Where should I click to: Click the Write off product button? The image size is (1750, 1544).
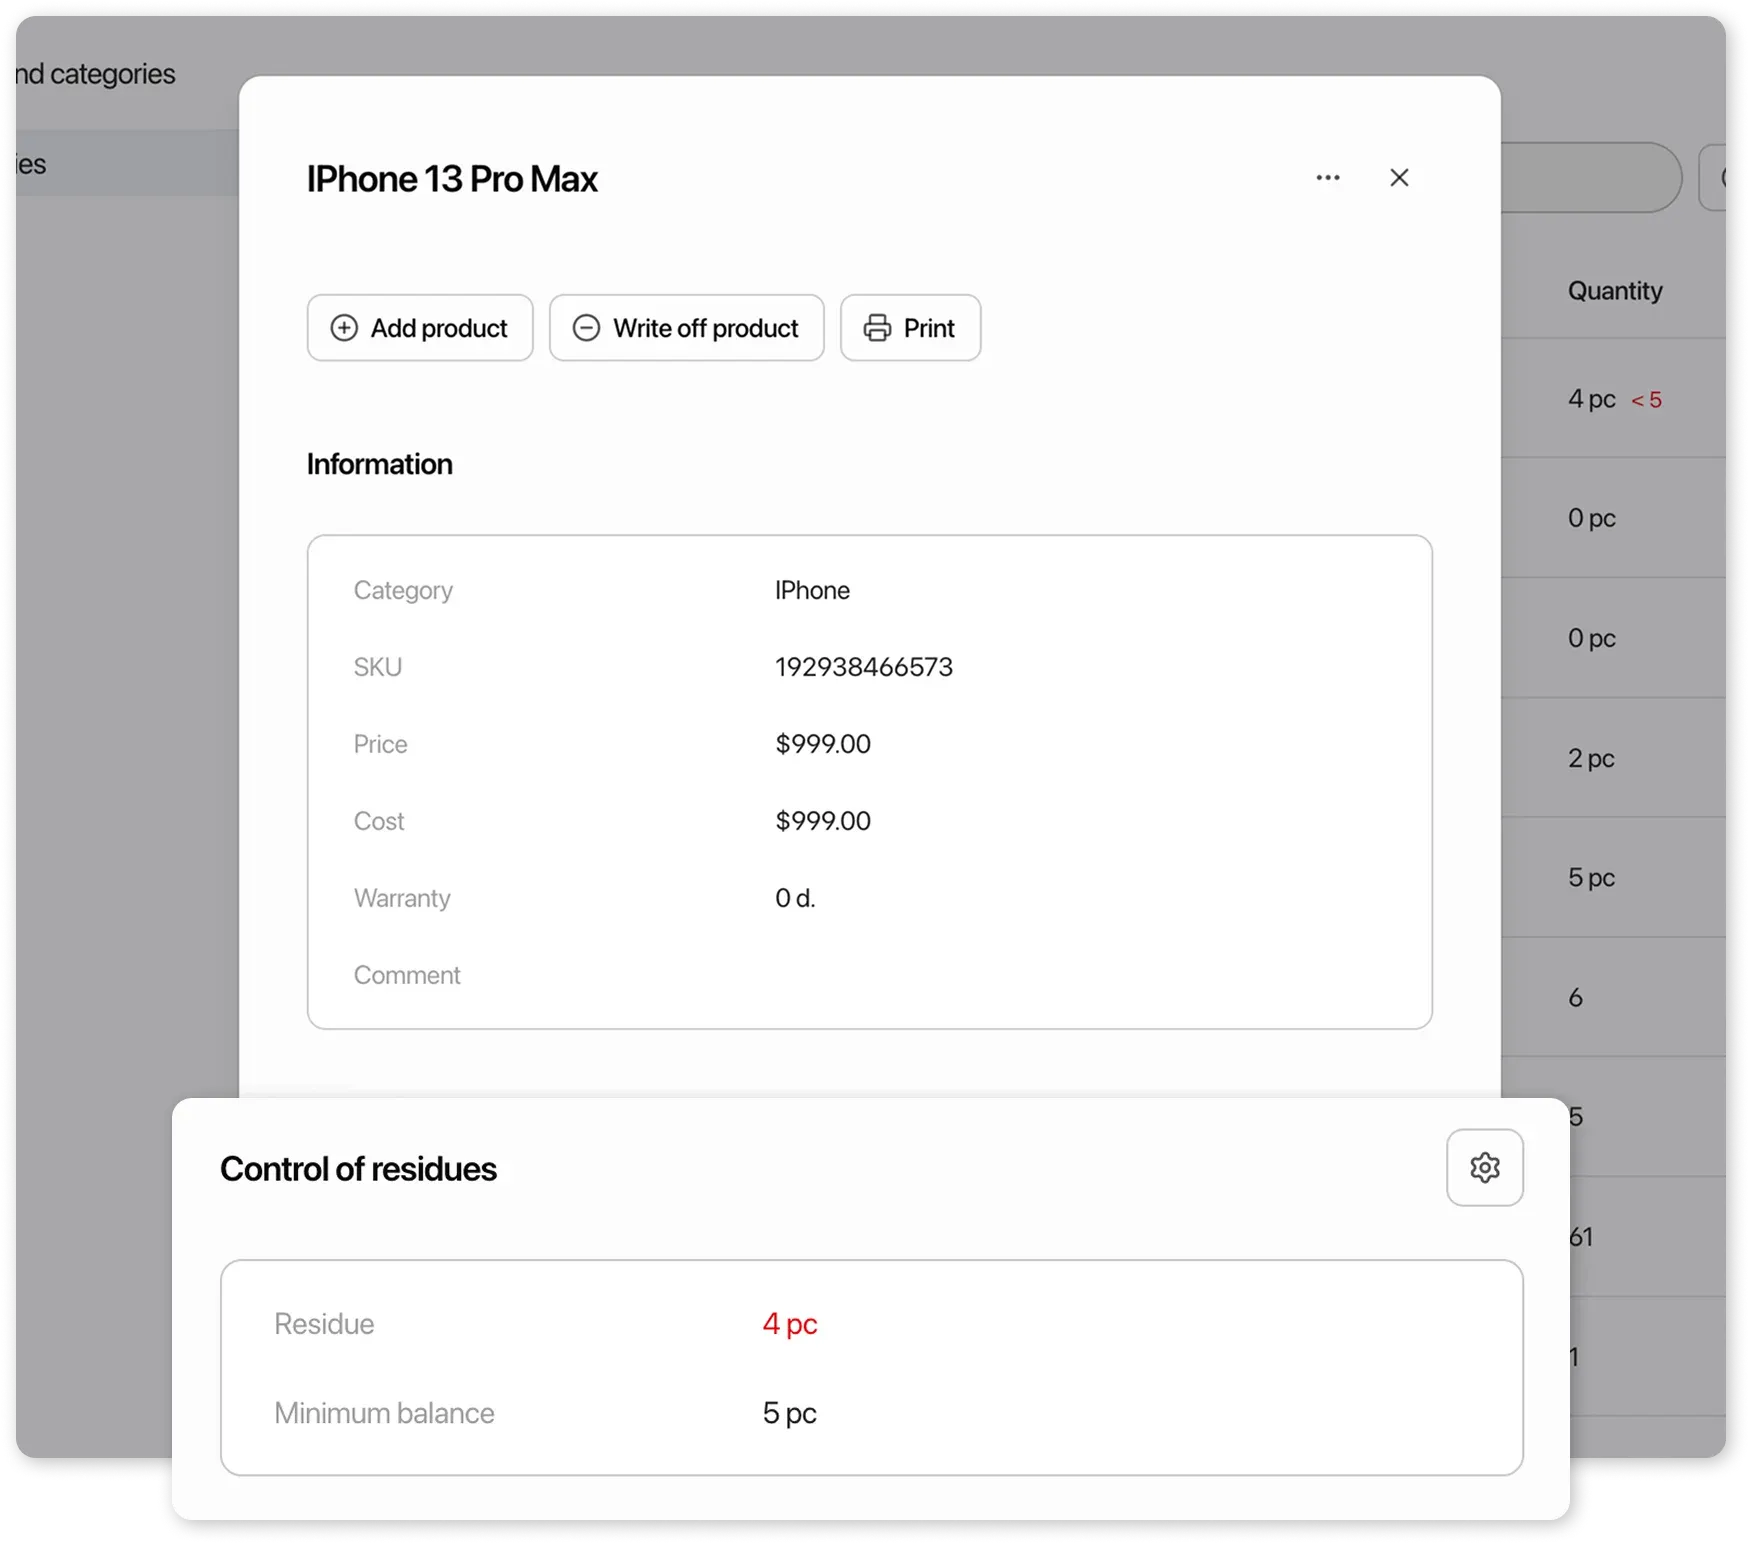686,328
